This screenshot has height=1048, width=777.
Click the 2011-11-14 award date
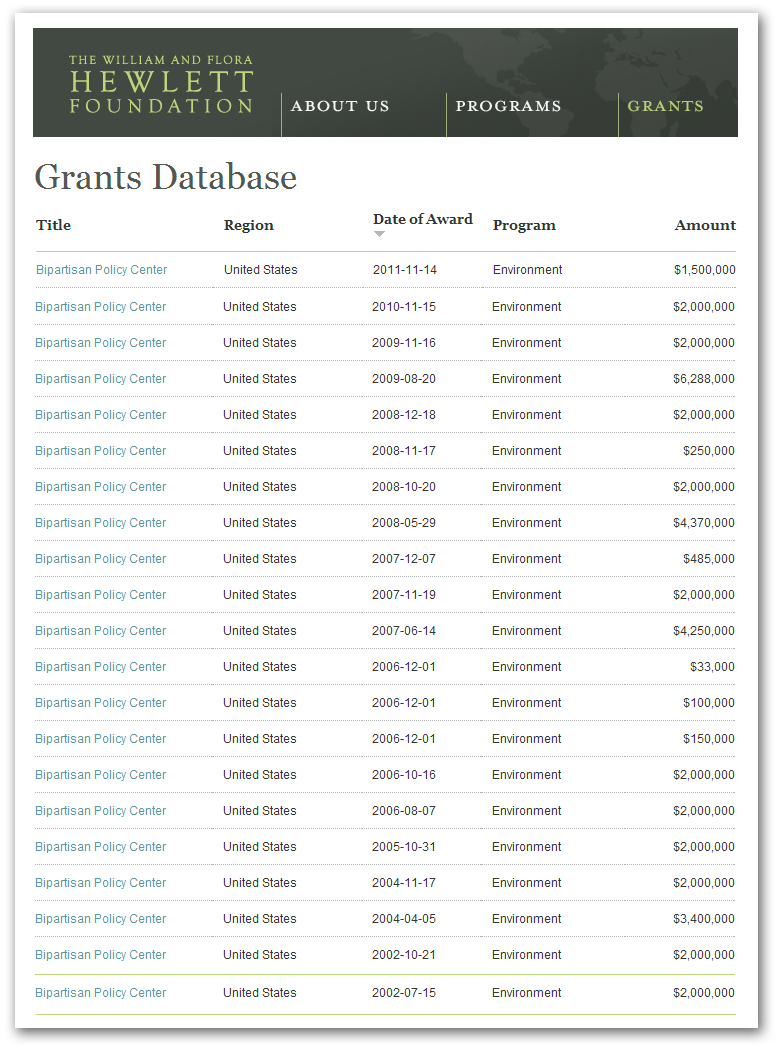[405, 270]
